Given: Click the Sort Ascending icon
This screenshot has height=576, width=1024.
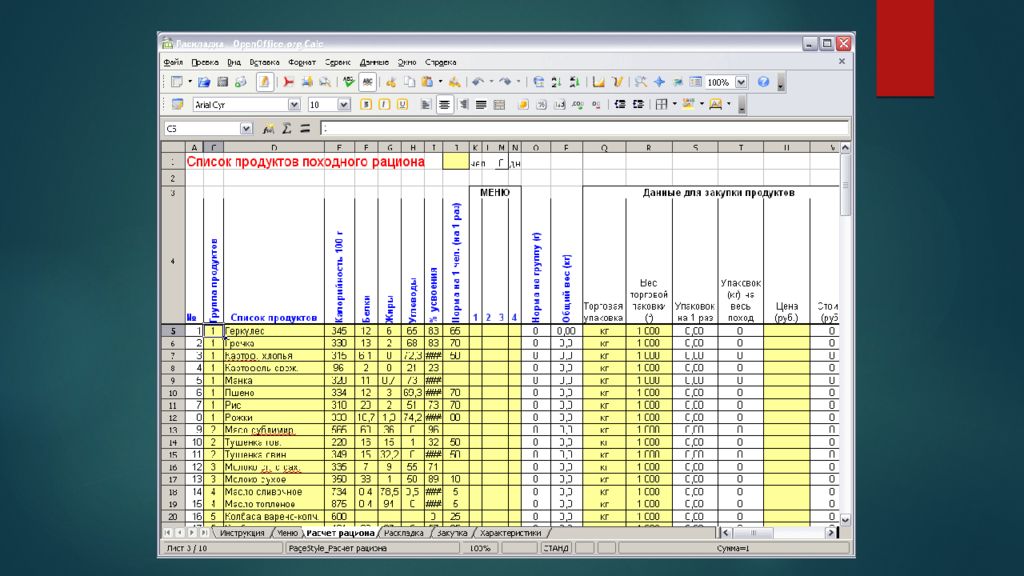Looking at the screenshot, I should (556, 82).
